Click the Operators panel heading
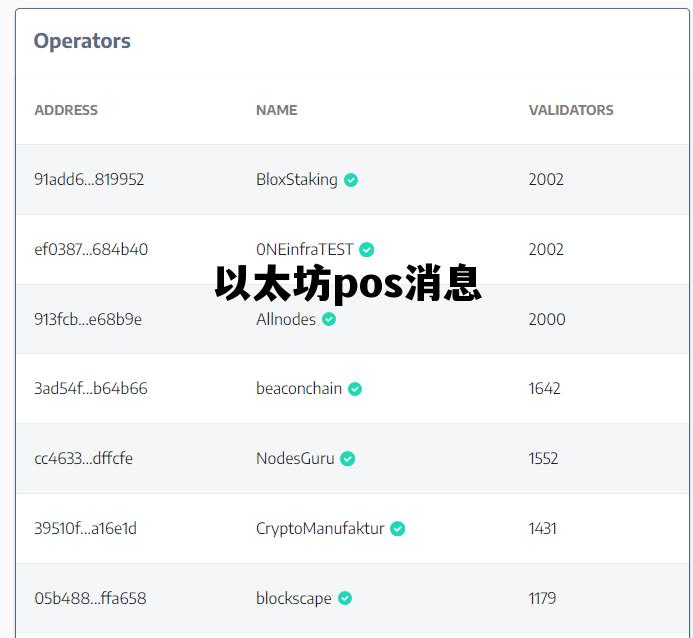 [x=82, y=41]
